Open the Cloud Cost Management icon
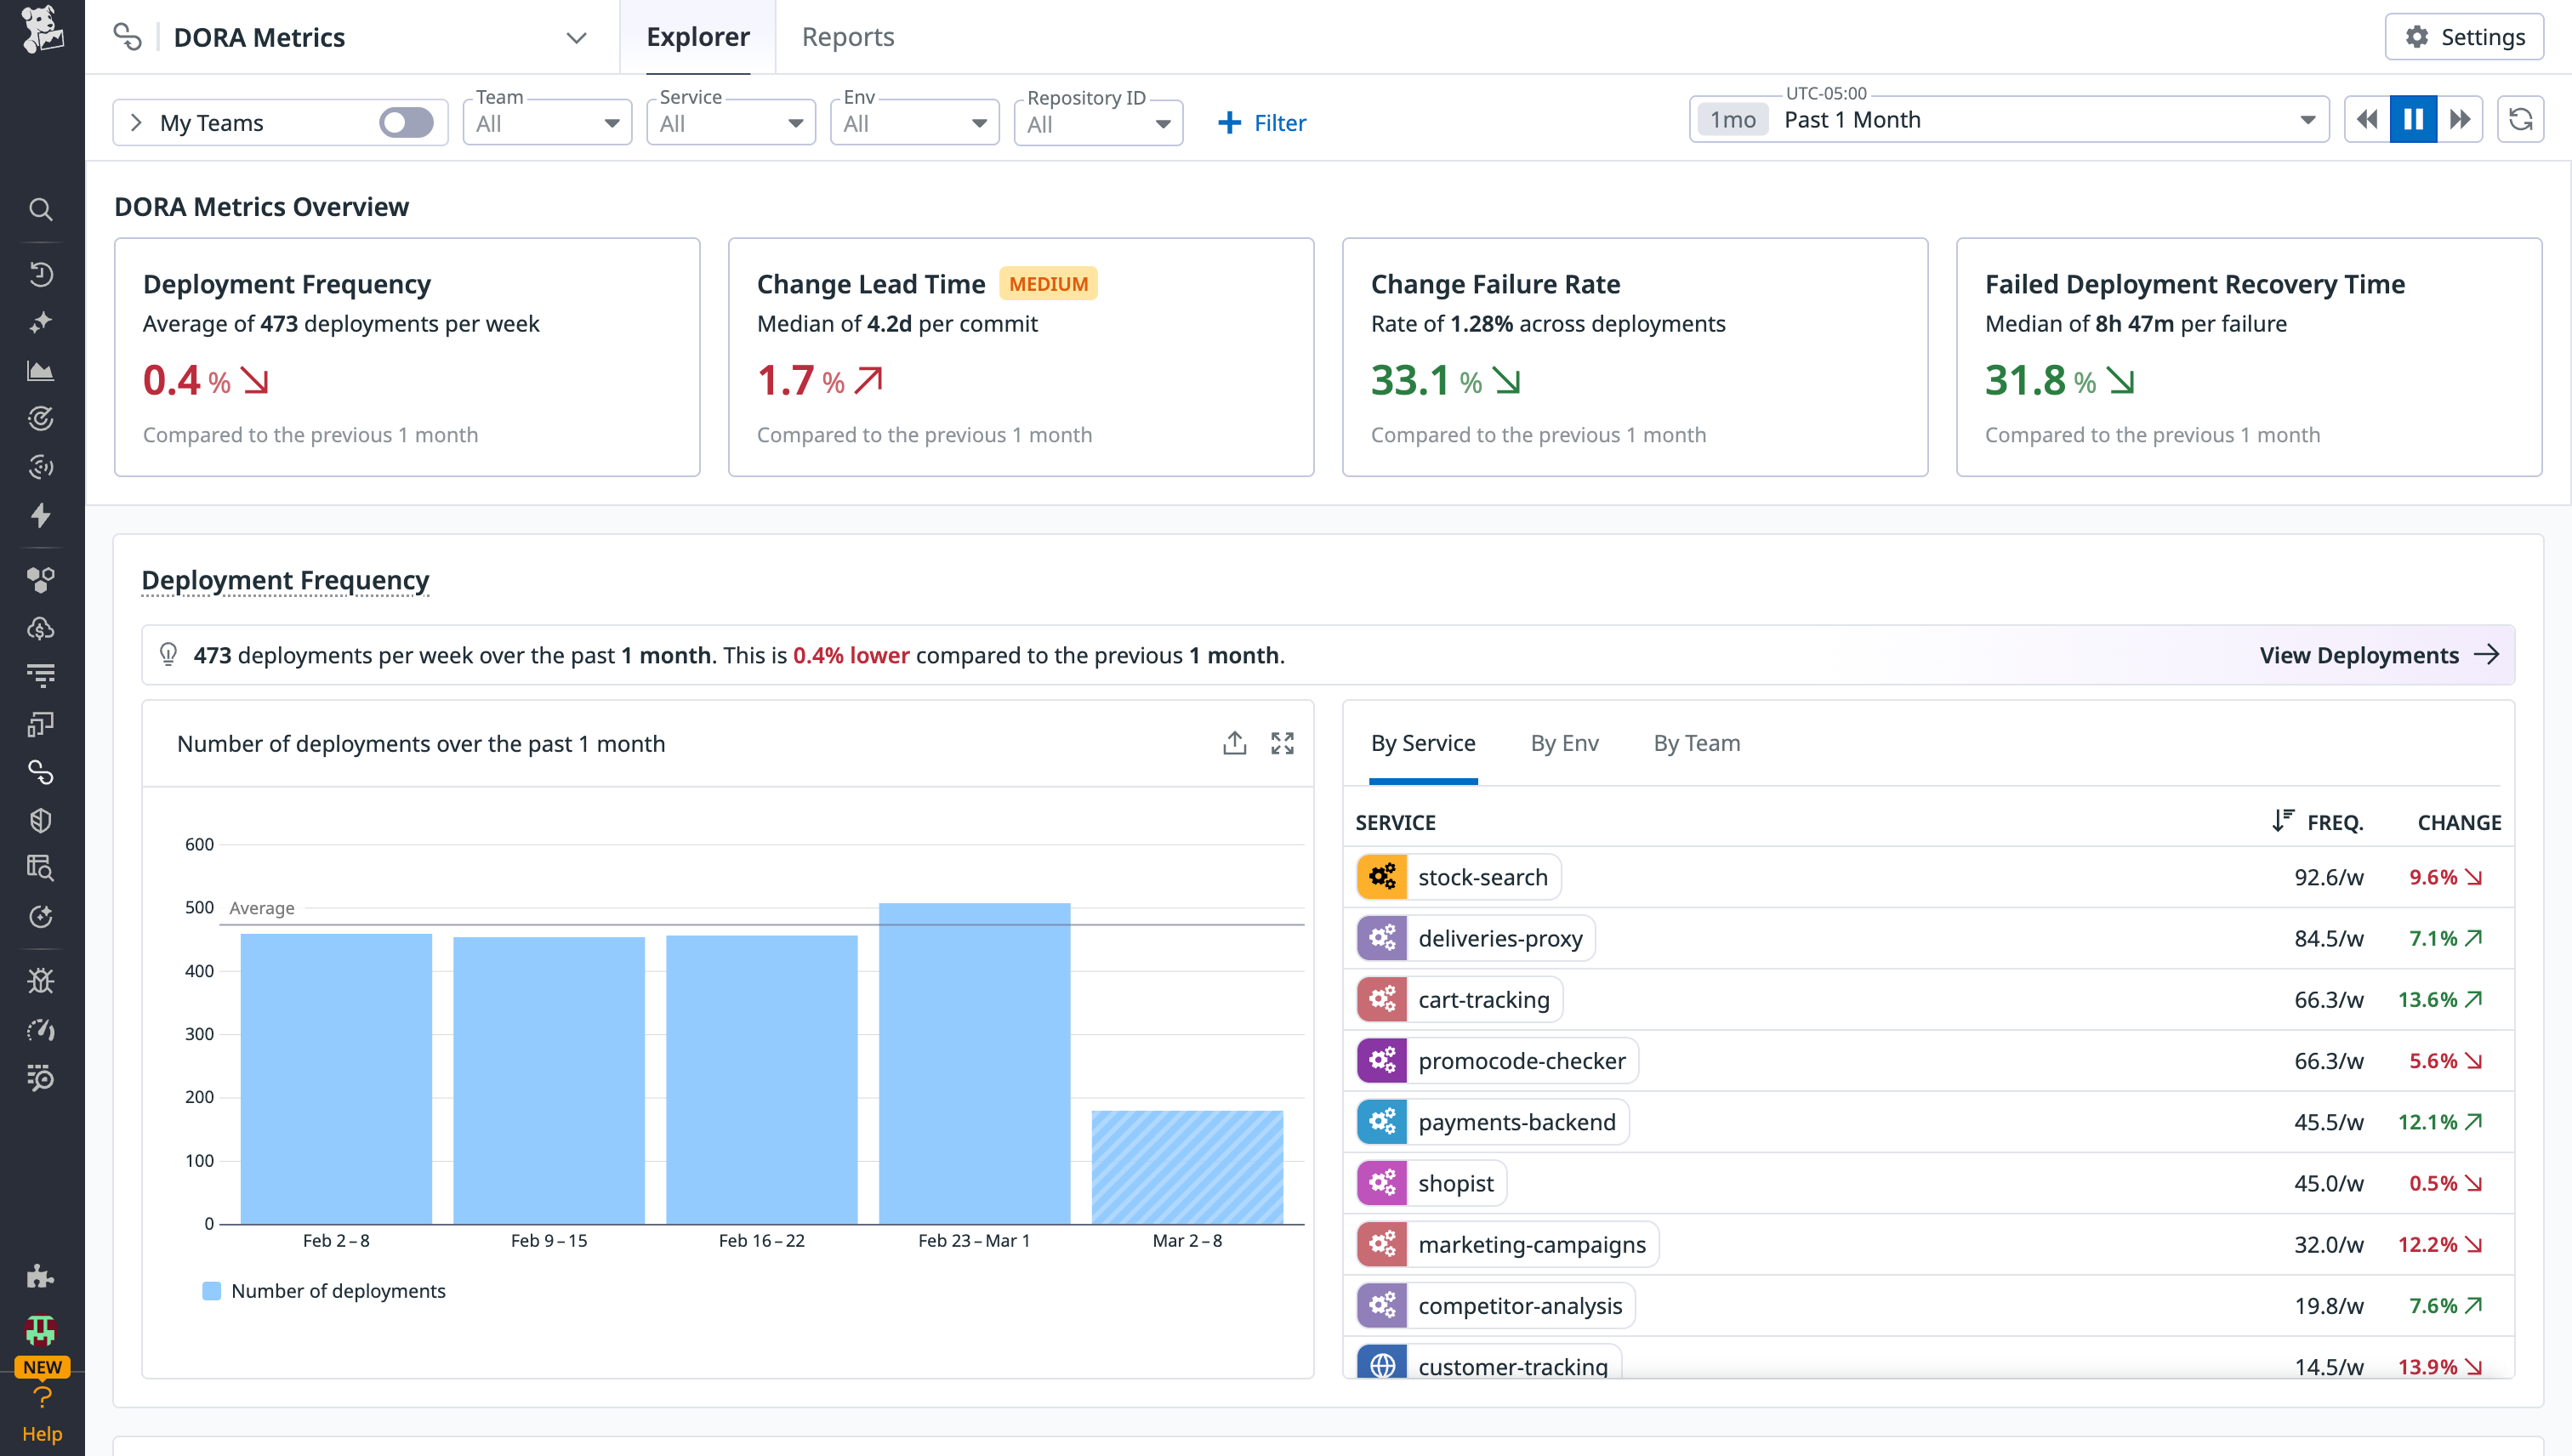The width and height of the screenshot is (2572, 1456). tap(40, 628)
